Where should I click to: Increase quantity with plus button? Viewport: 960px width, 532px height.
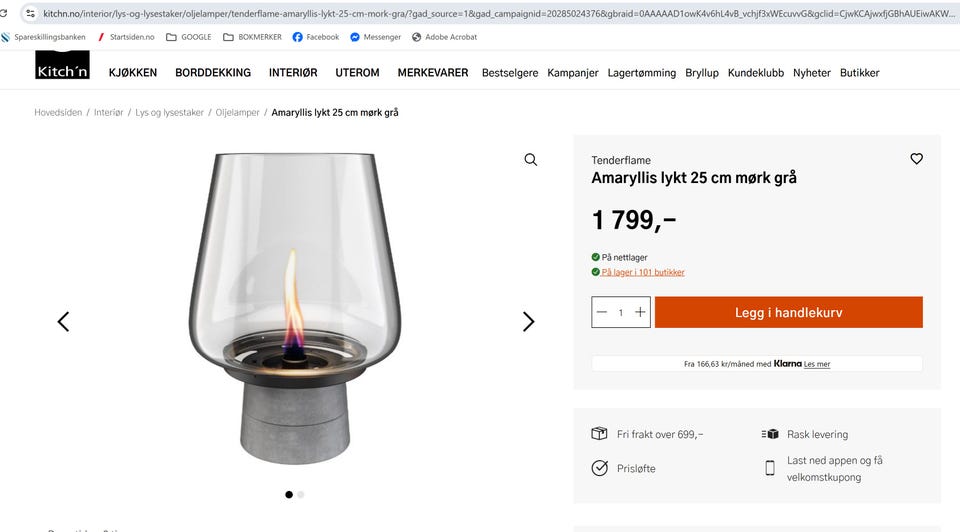[x=640, y=312]
